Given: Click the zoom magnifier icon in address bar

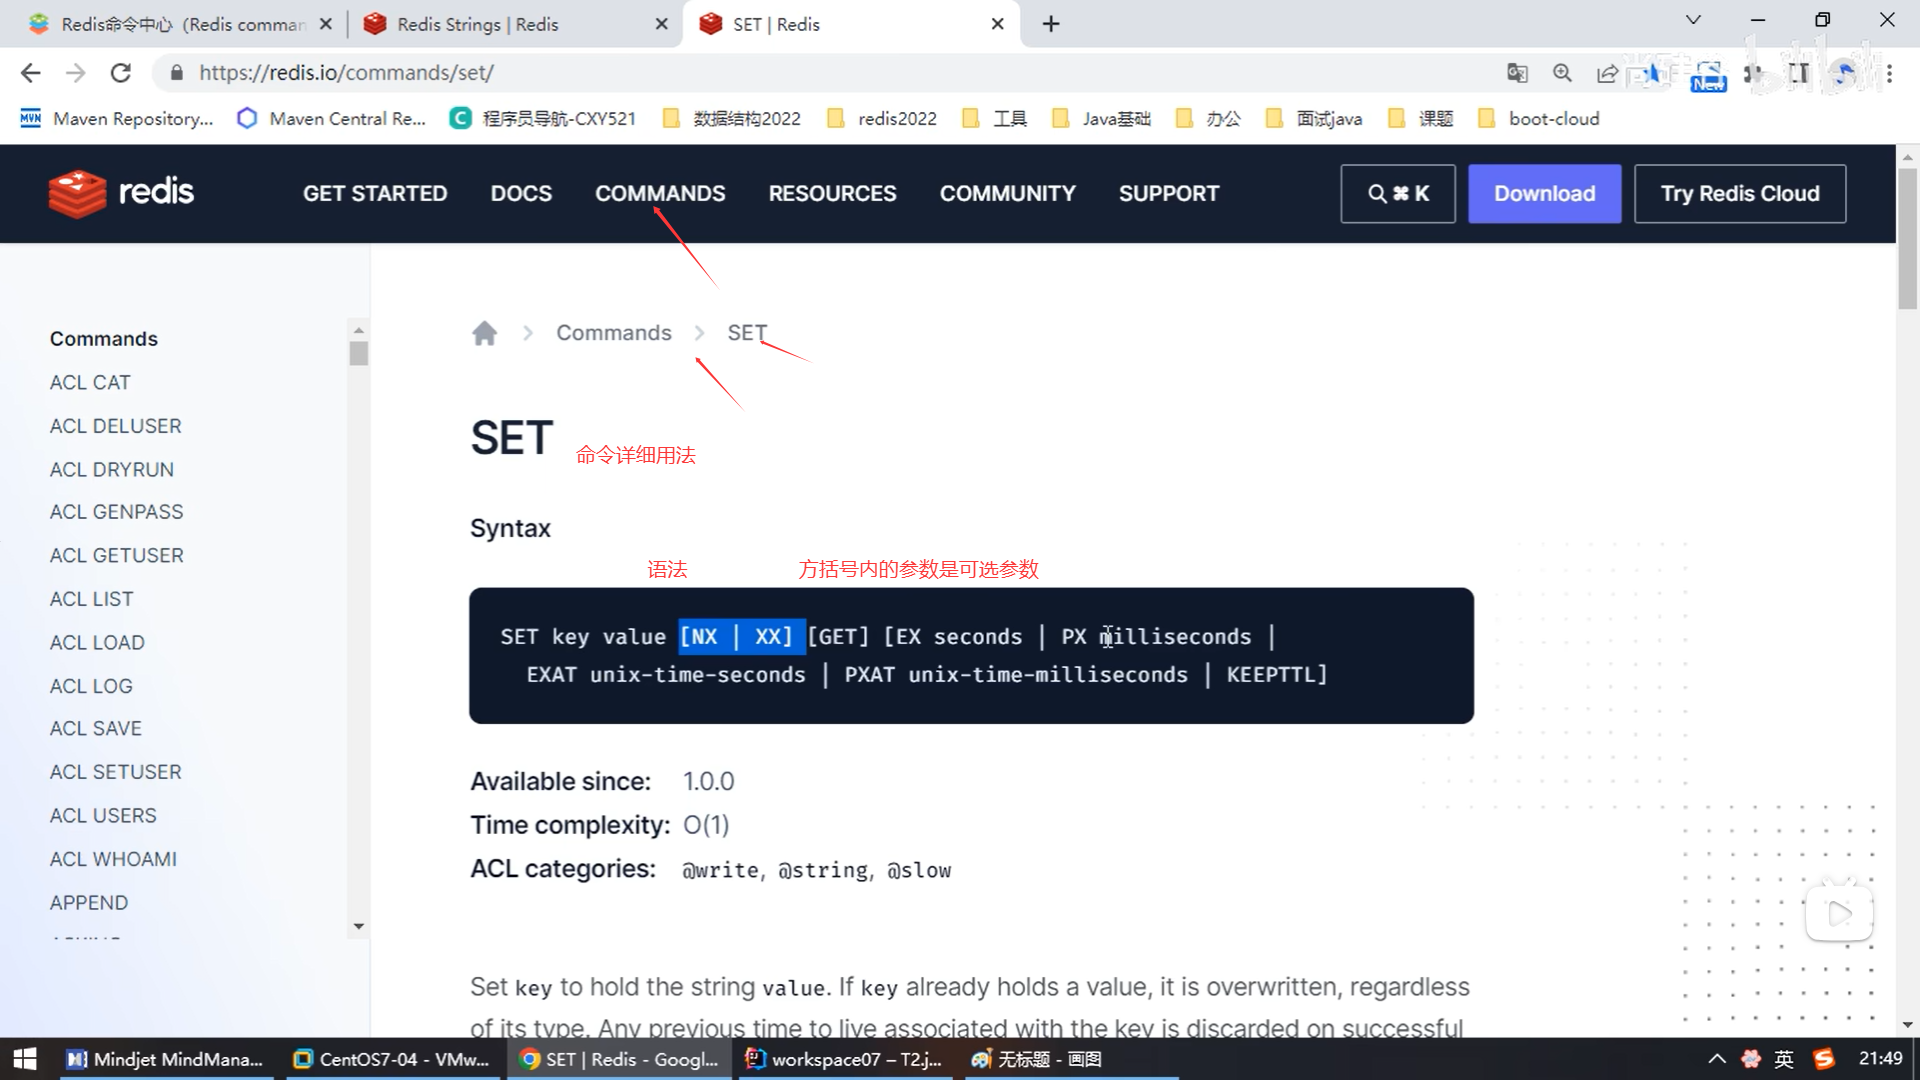Looking at the screenshot, I should pyautogui.click(x=1562, y=73).
